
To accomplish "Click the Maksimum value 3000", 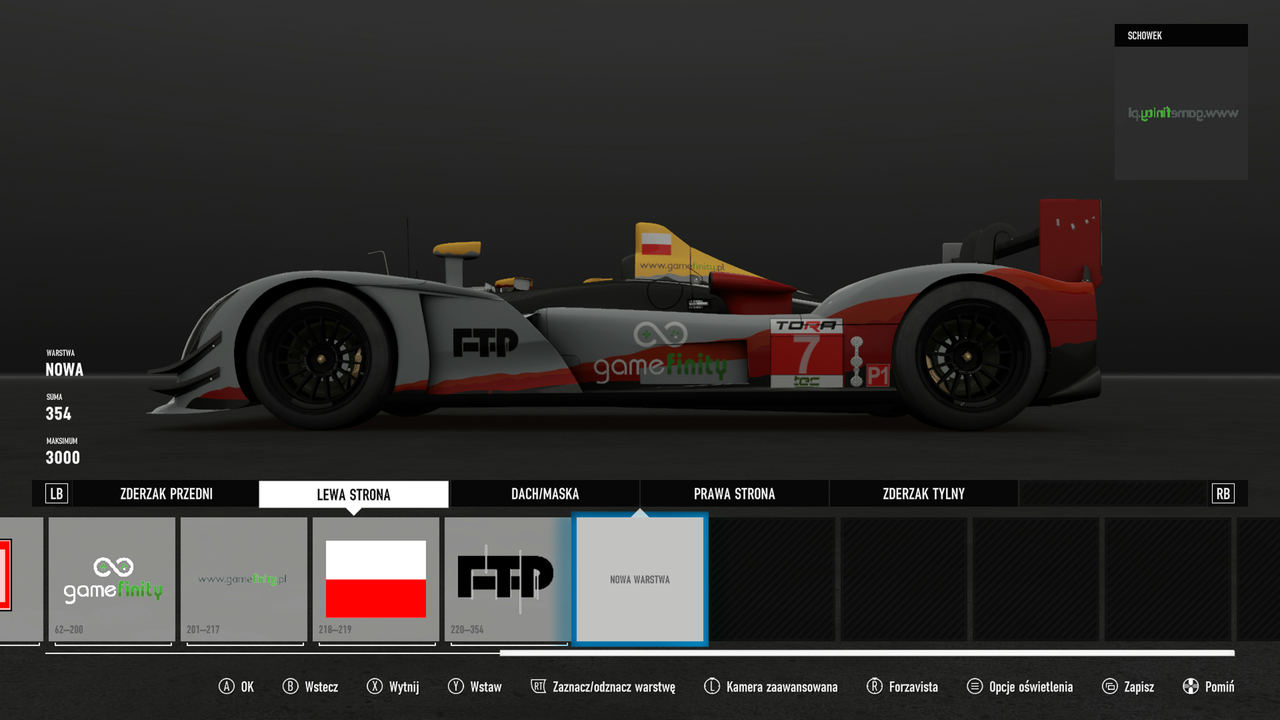I will coord(62,458).
